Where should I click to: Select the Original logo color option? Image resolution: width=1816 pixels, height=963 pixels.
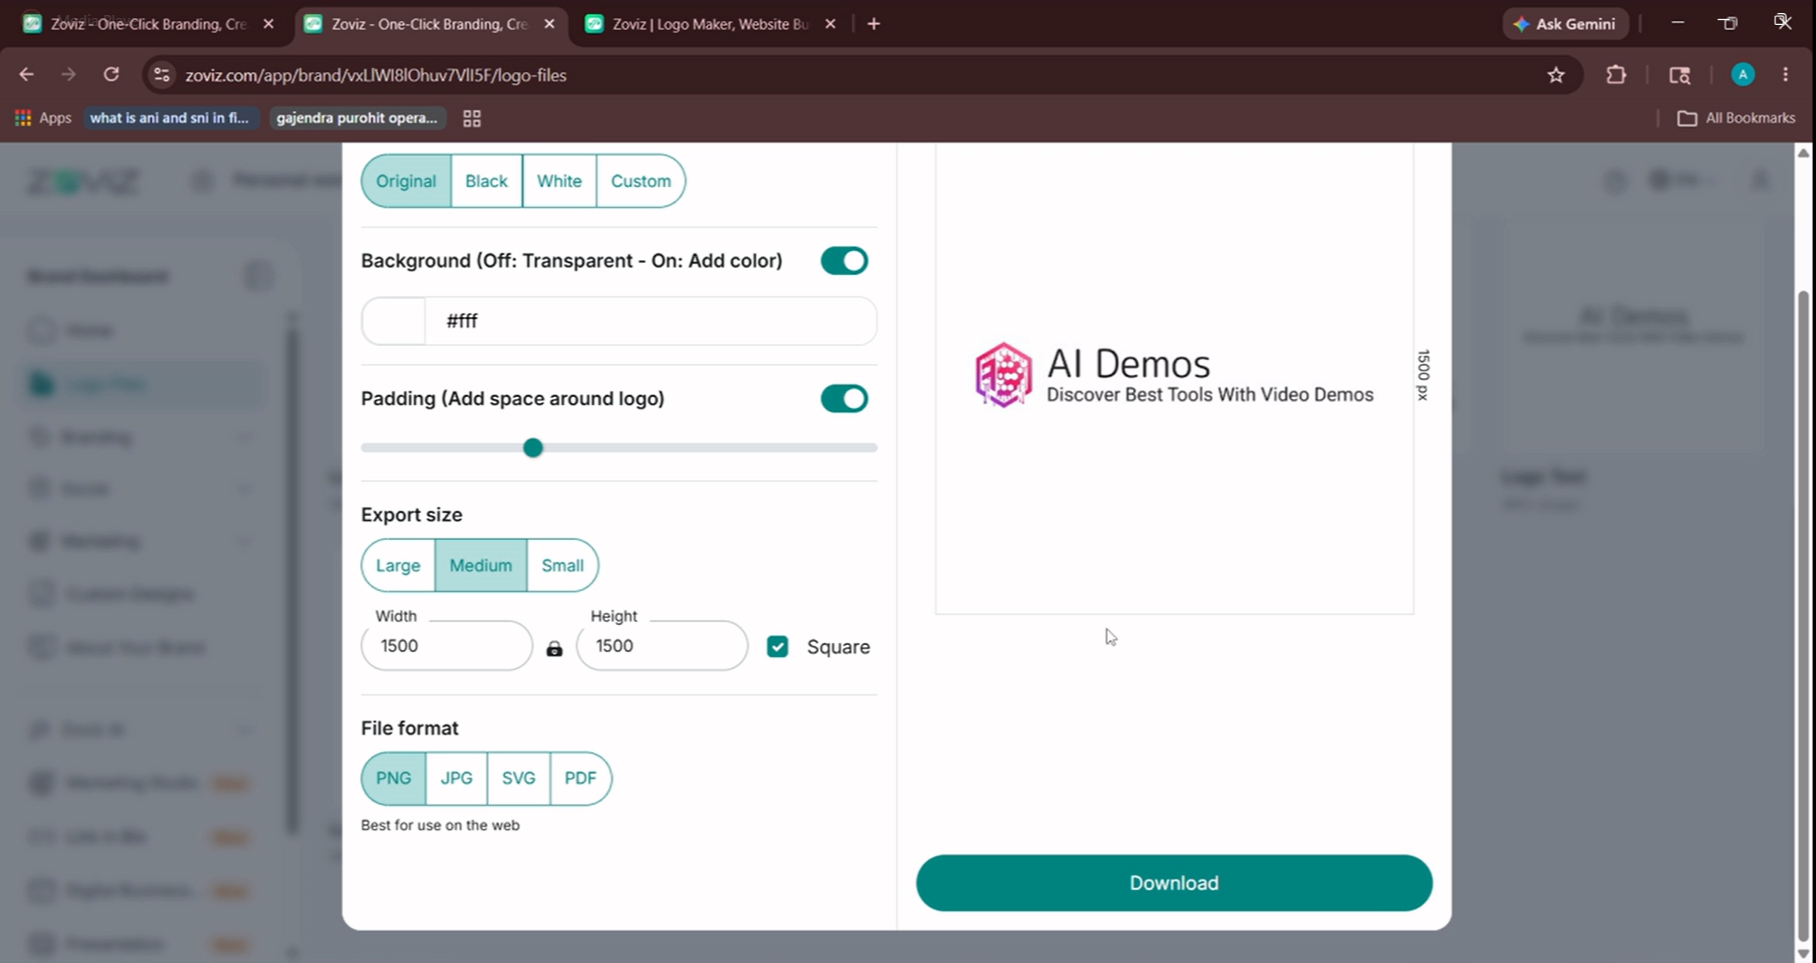[x=406, y=181]
